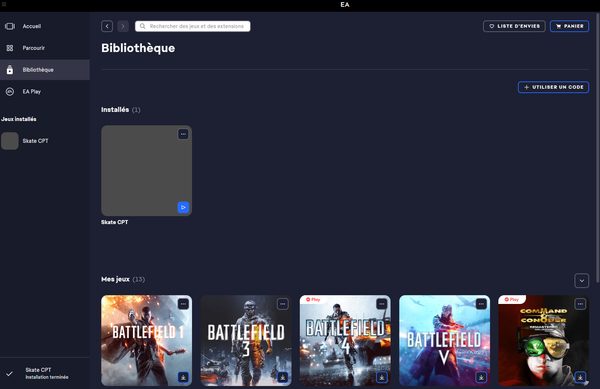Viewport: 600px width, 389px height.
Task: Click the Skate CPT sidebar thumbnail
Action: (10, 141)
